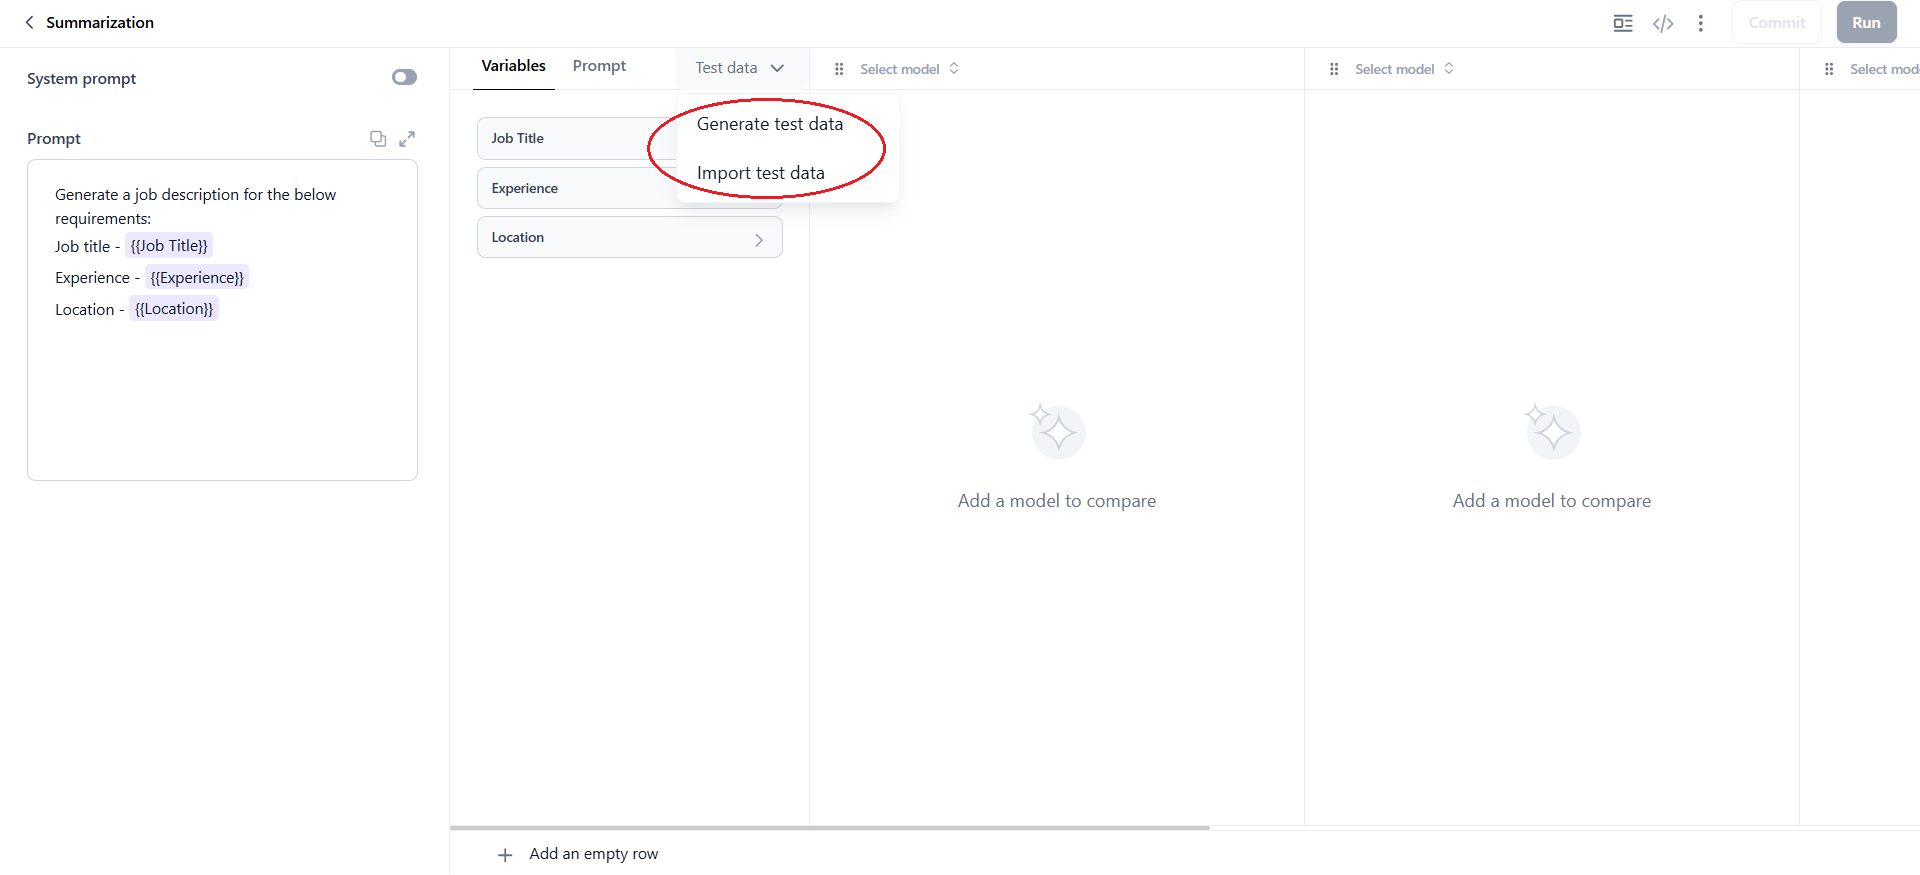Expand the prompt editor to full size
The height and width of the screenshot is (875, 1920).
(x=407, y=139)
